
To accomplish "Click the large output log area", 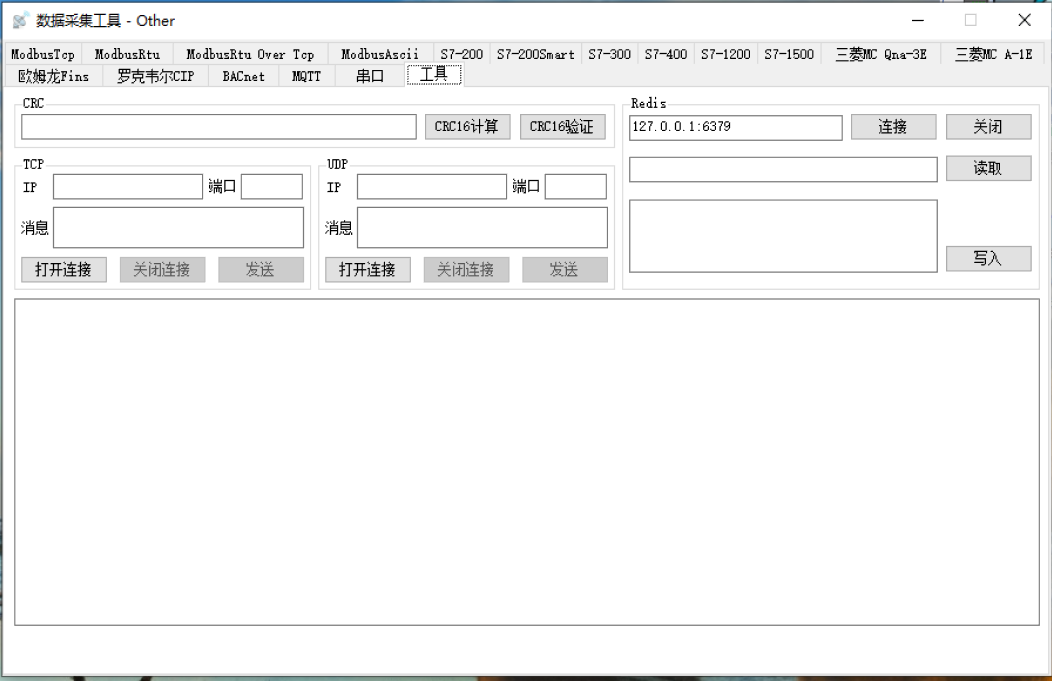I will click(x=526, y=462).
